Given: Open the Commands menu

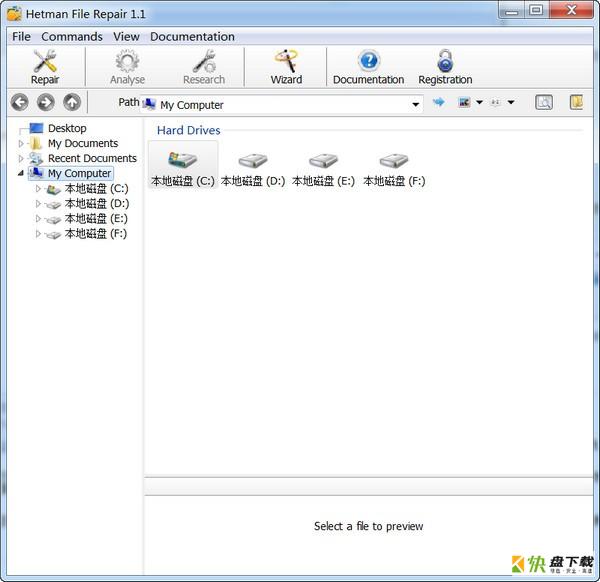Looking at the screenshot, I should click(x=72, y=37).
